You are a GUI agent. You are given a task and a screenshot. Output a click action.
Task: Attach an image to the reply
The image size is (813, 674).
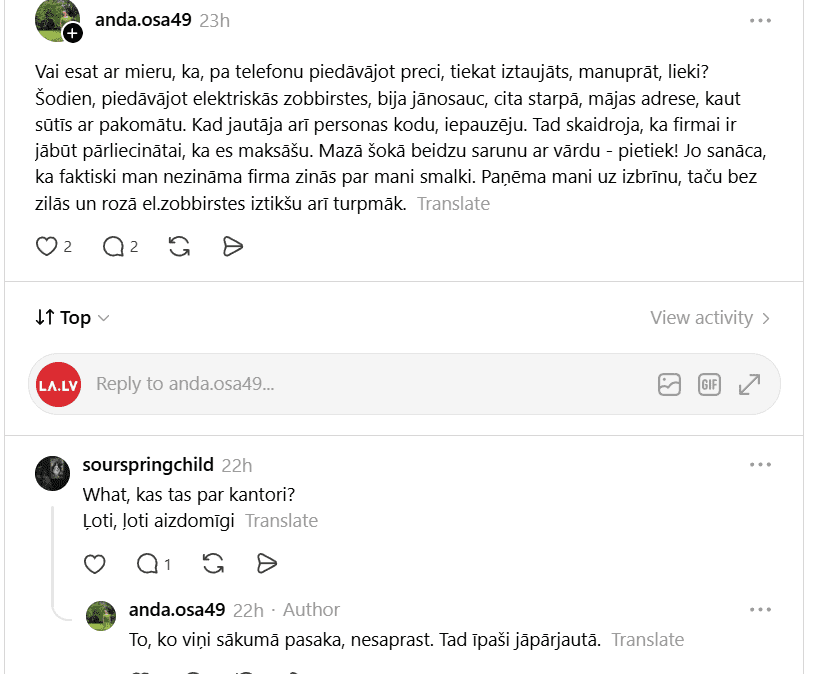pos(669,385)
